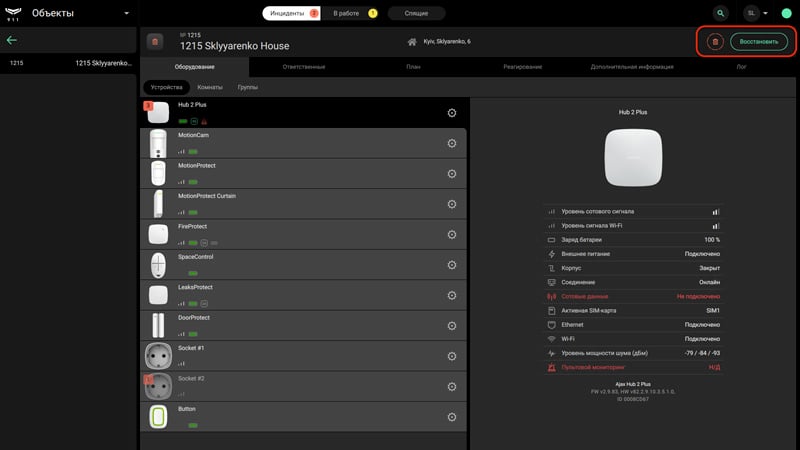Open settings gear for Socket #2
Viewport: 800px width, 450px height.
452,387
